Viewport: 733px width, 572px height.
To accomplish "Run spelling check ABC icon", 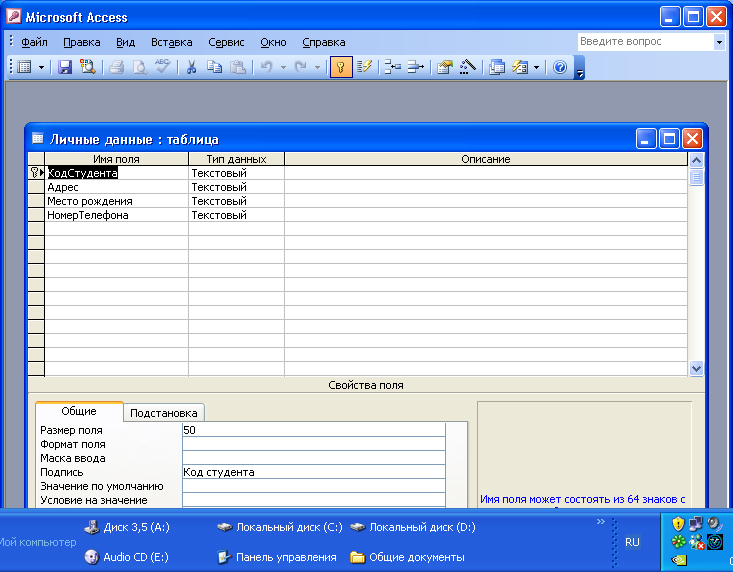I will (x=162, y=67).
